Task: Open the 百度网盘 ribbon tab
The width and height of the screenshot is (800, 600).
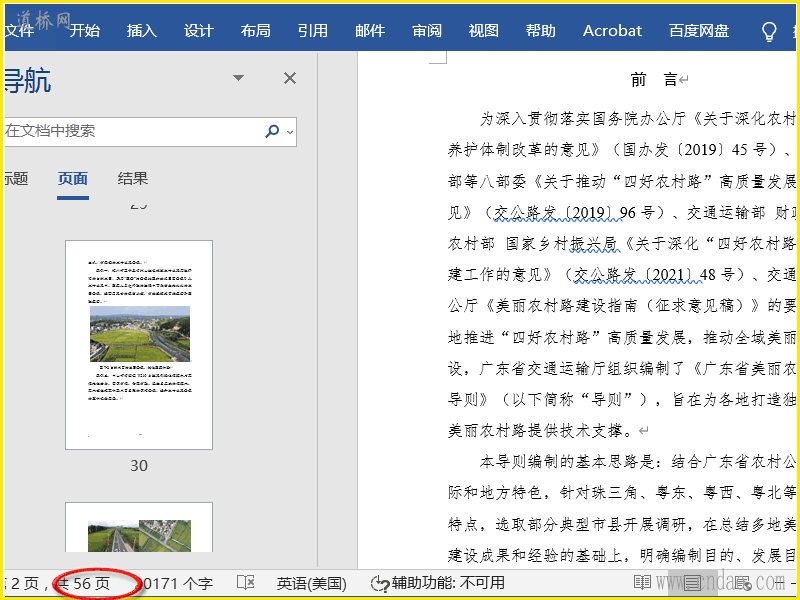Action: pos(699,31)
